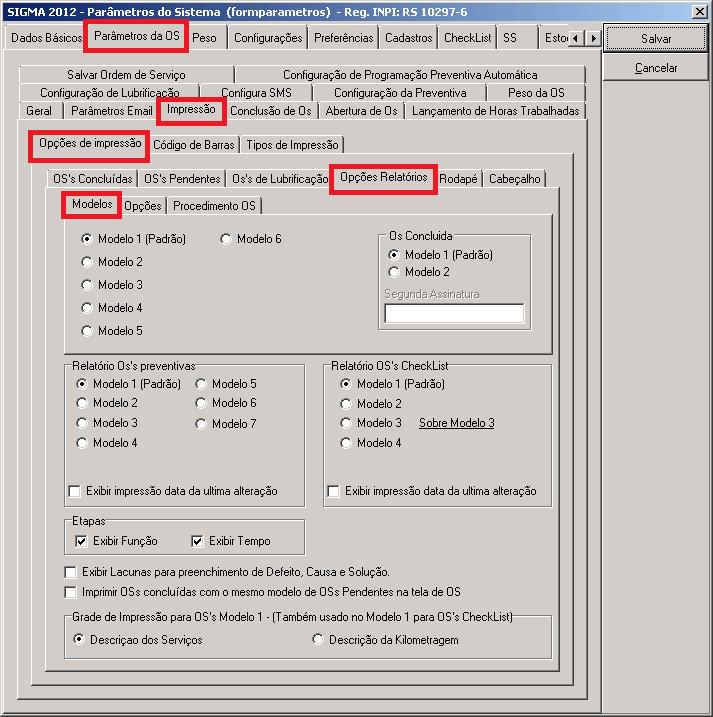Screen dimensions: 713x717
Task: Open the Código de Barras tab
Action: tap(193, 145)
